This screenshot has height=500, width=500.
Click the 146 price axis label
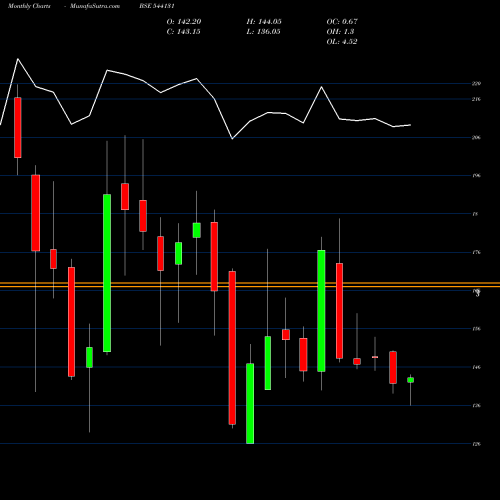click(x=476, y=367)
